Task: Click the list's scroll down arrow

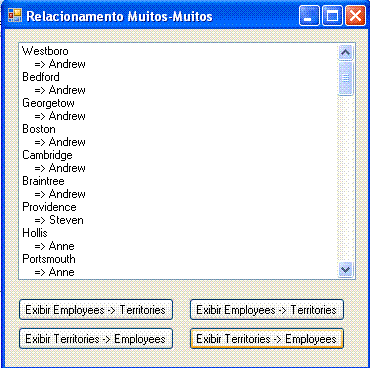Action: coord(345,269)
